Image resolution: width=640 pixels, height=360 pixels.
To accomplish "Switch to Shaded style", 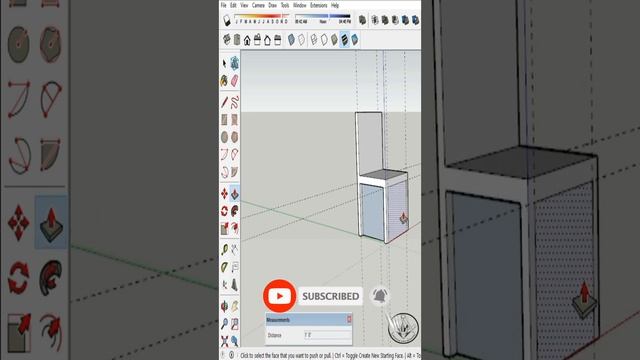I will tap(334, 40).
